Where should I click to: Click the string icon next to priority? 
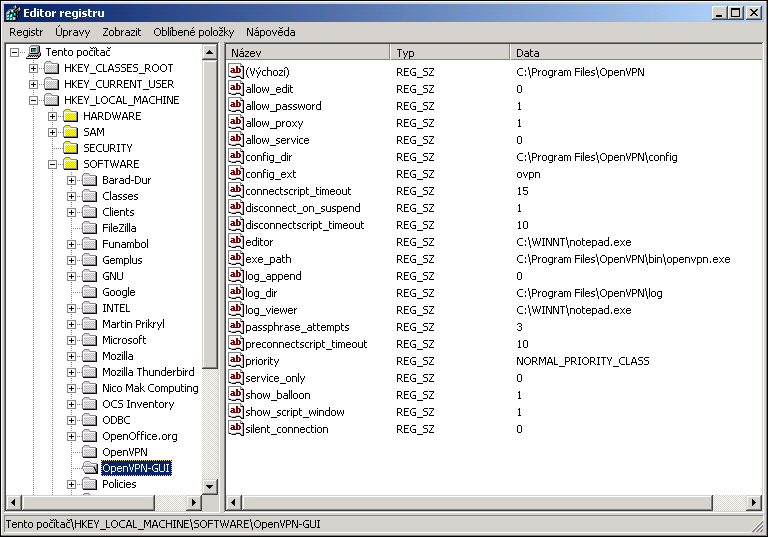tap(236, 360)
